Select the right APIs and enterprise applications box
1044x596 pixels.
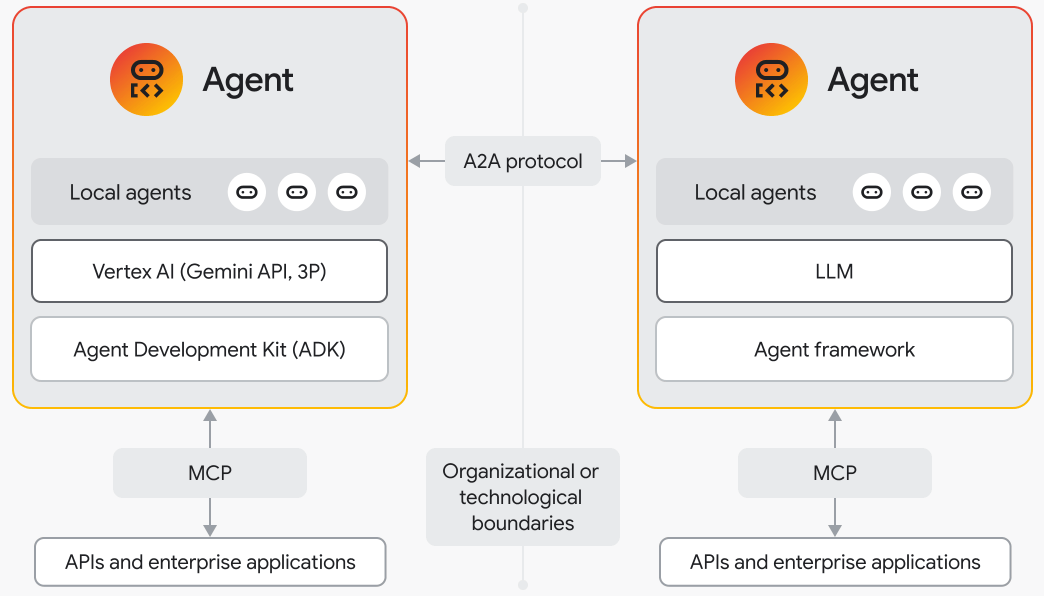coord(835,562)
